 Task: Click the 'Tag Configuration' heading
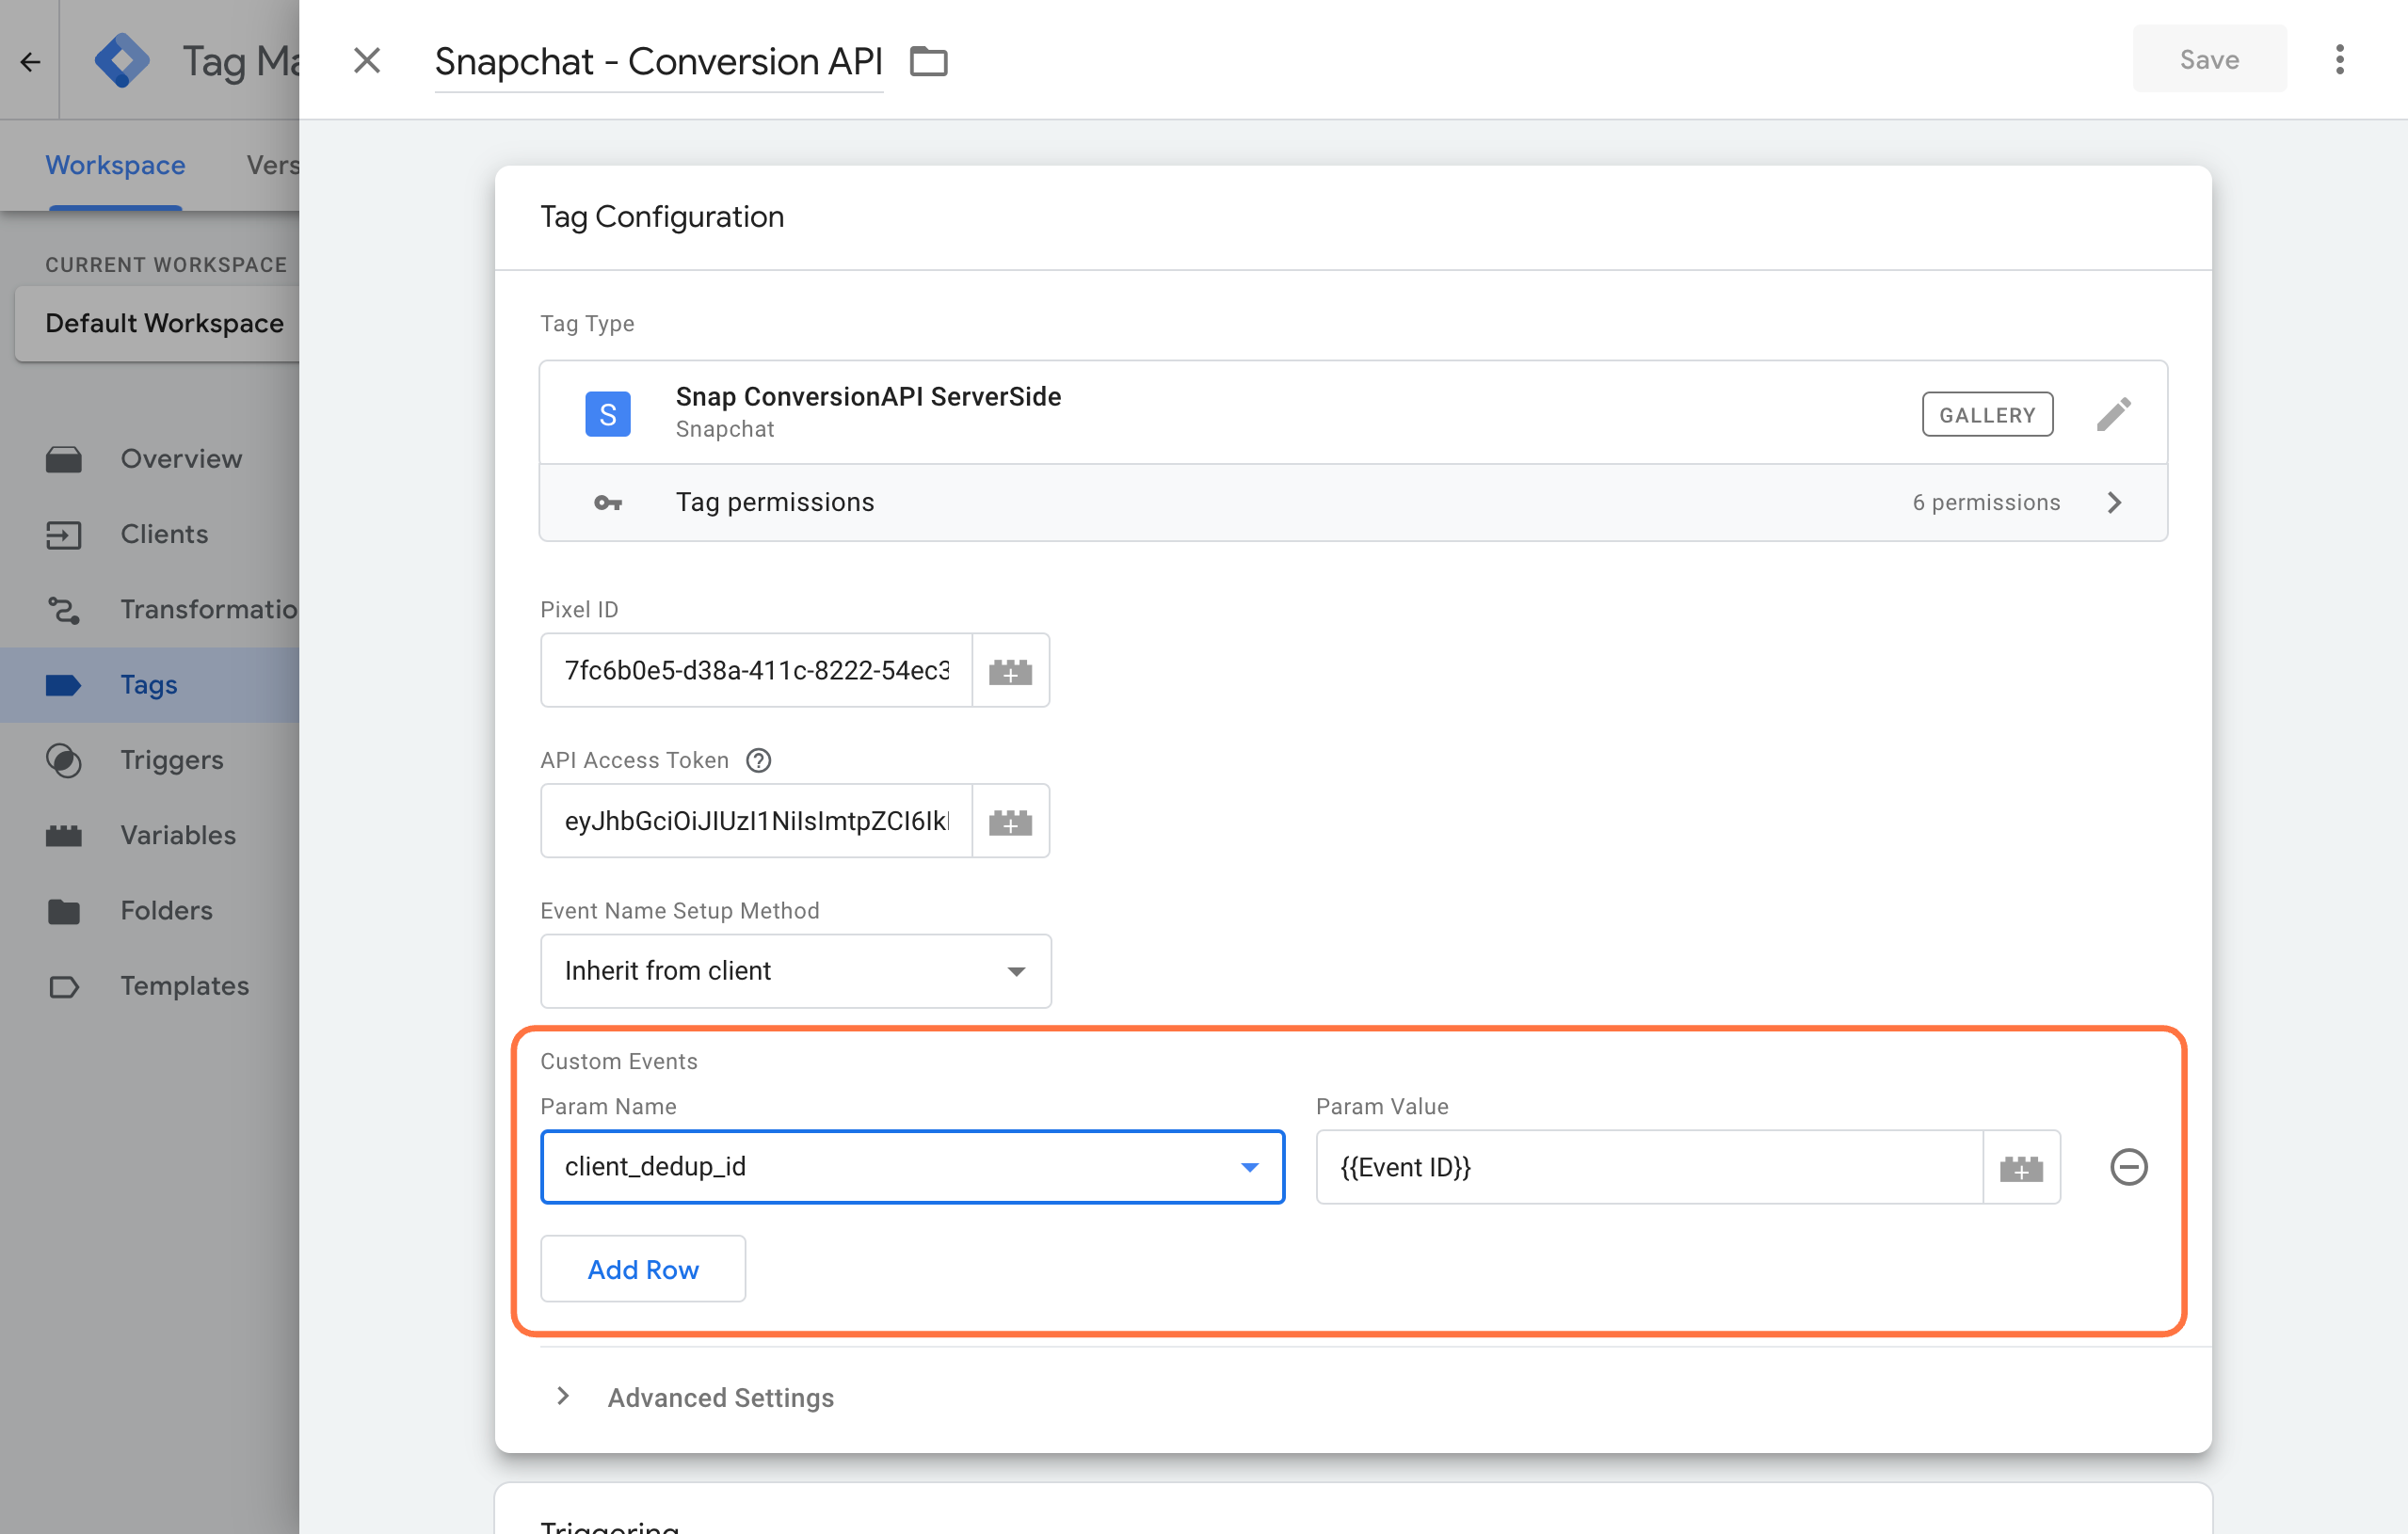[662, 217]
